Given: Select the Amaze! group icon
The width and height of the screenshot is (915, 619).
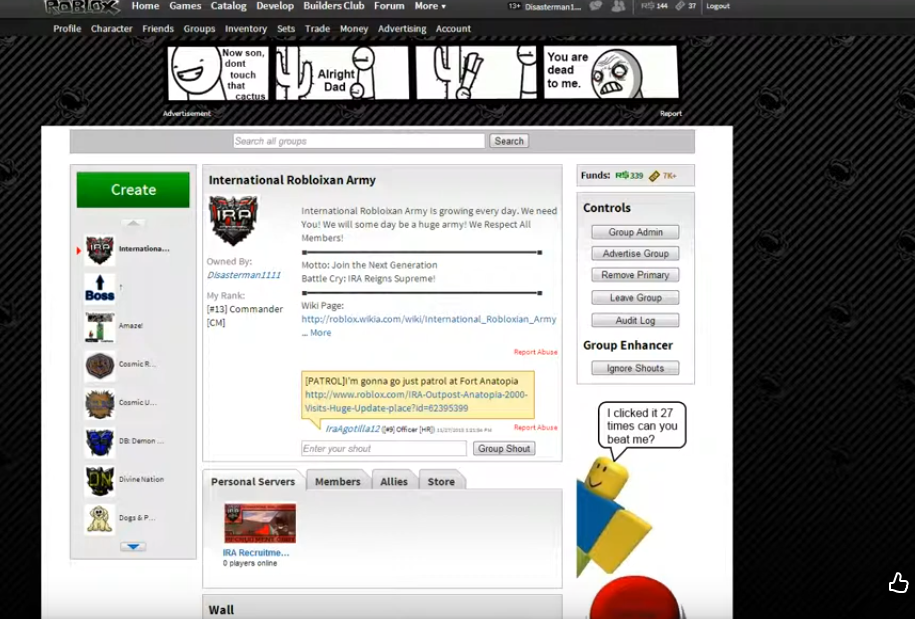Looking at the screenshot, I should coord(100,327).
